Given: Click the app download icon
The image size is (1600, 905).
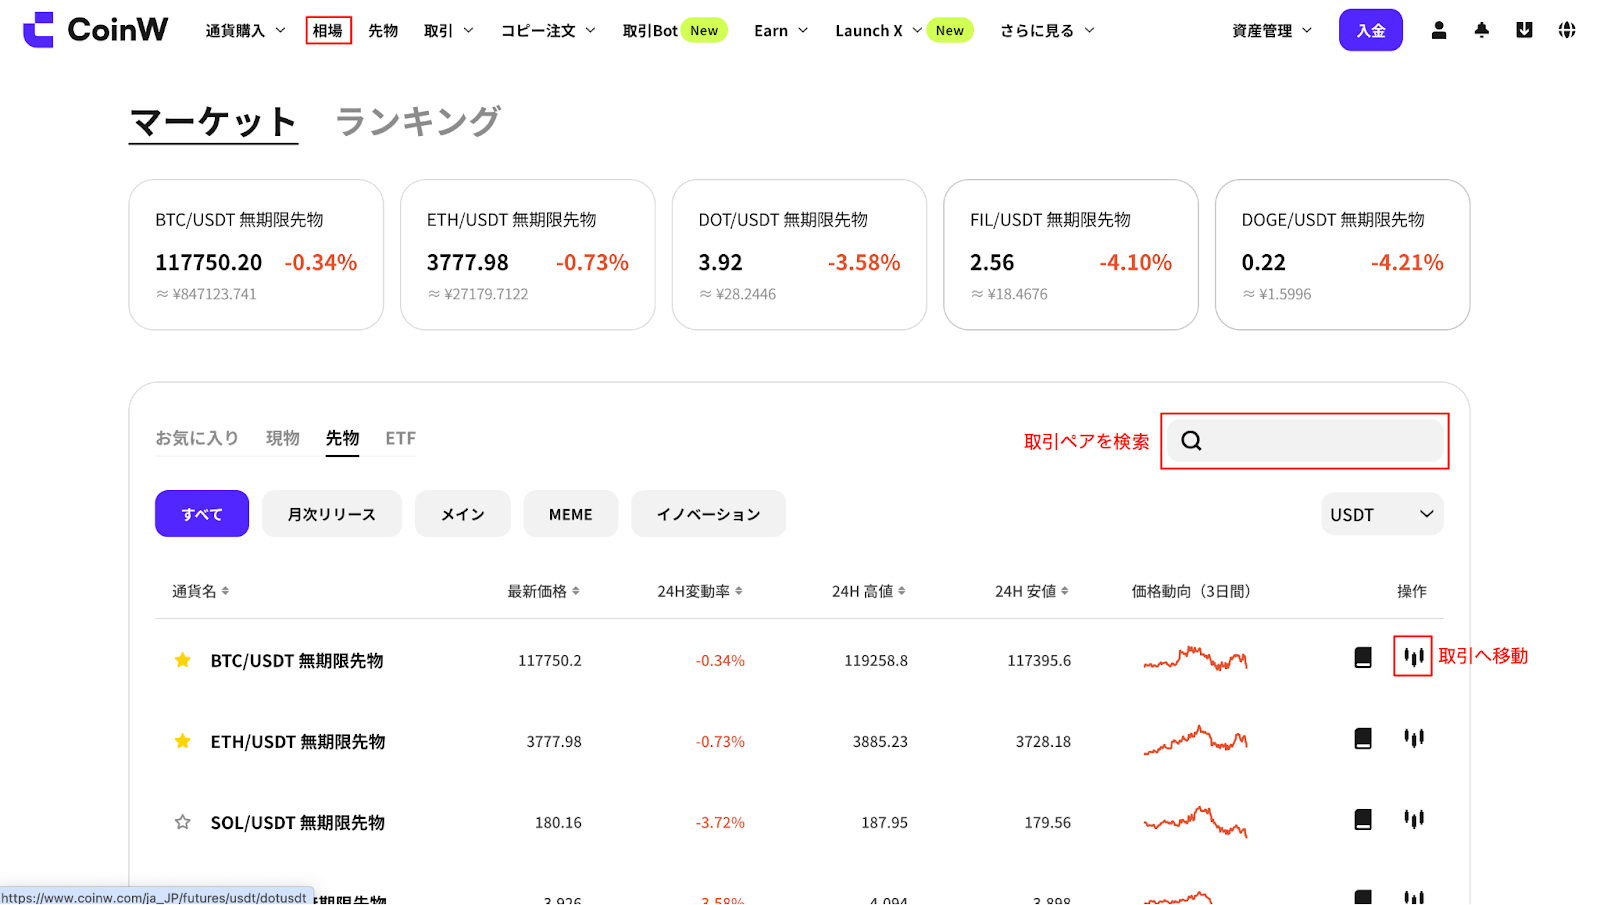Looking at the screenshot, I should click(1524, 30).
